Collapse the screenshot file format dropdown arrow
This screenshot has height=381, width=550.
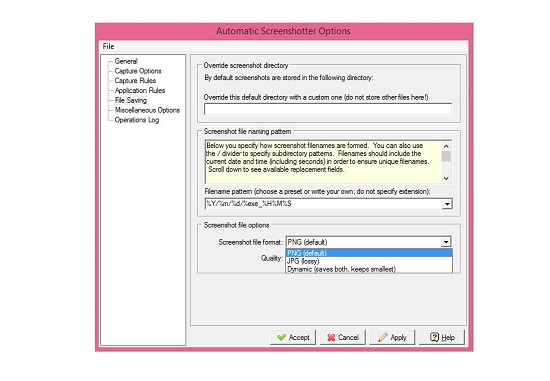coord(446,242)
